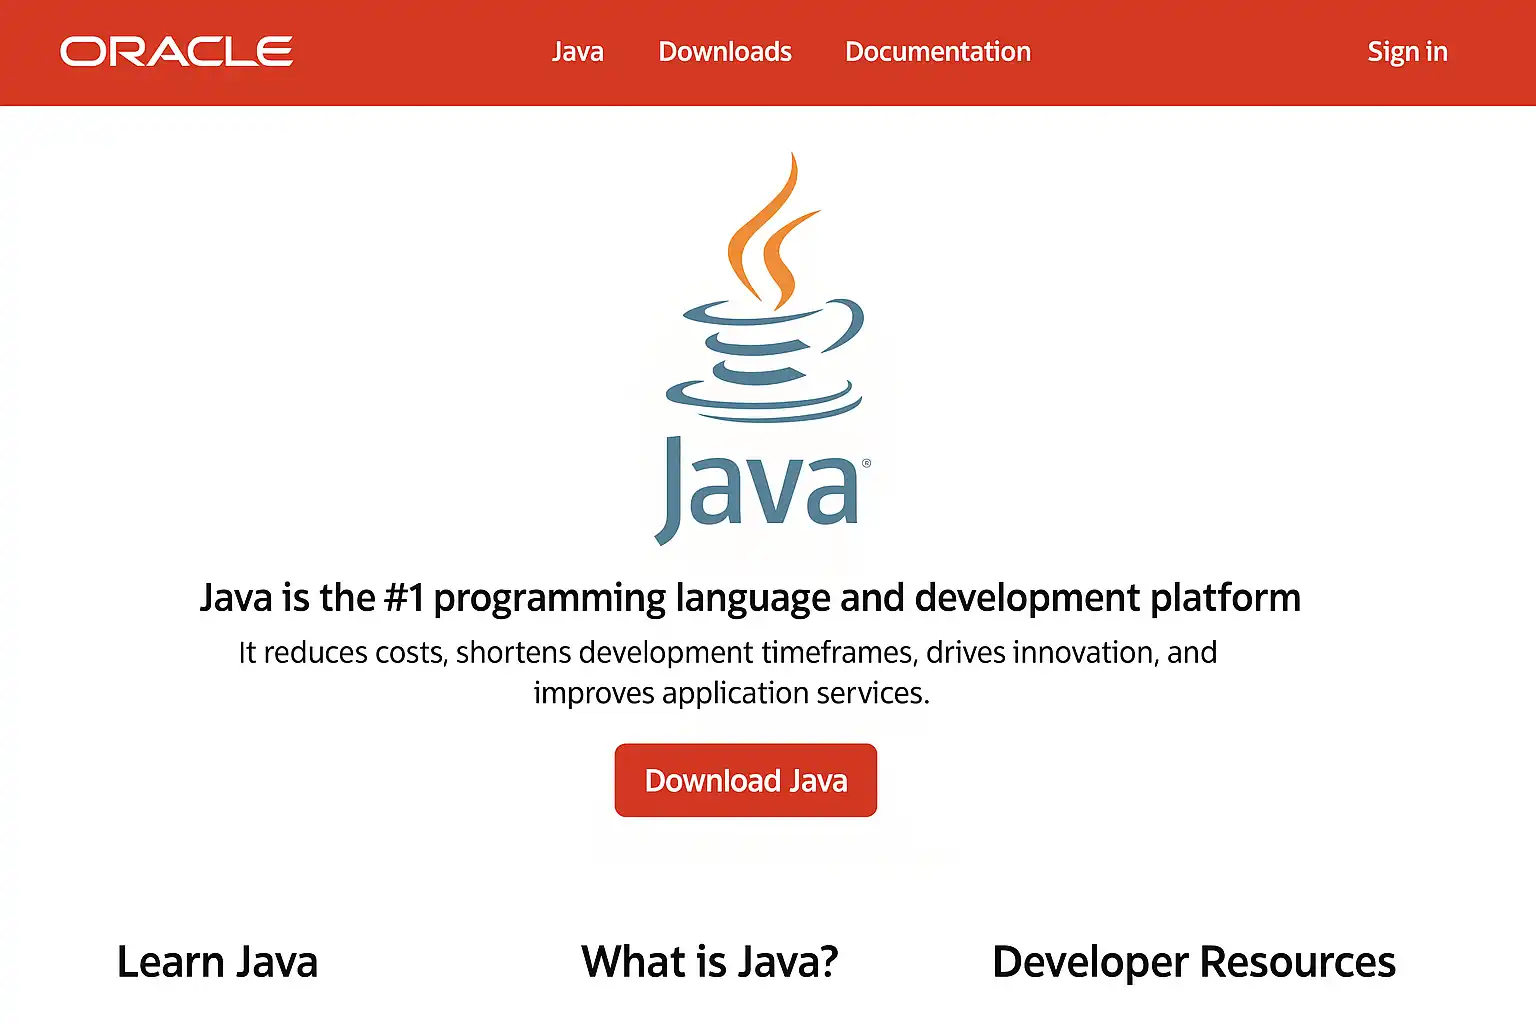This screenshot has height=1024, width=1536.
Task: Open the Documentation navigation item
Action: [x=938, y=52]
